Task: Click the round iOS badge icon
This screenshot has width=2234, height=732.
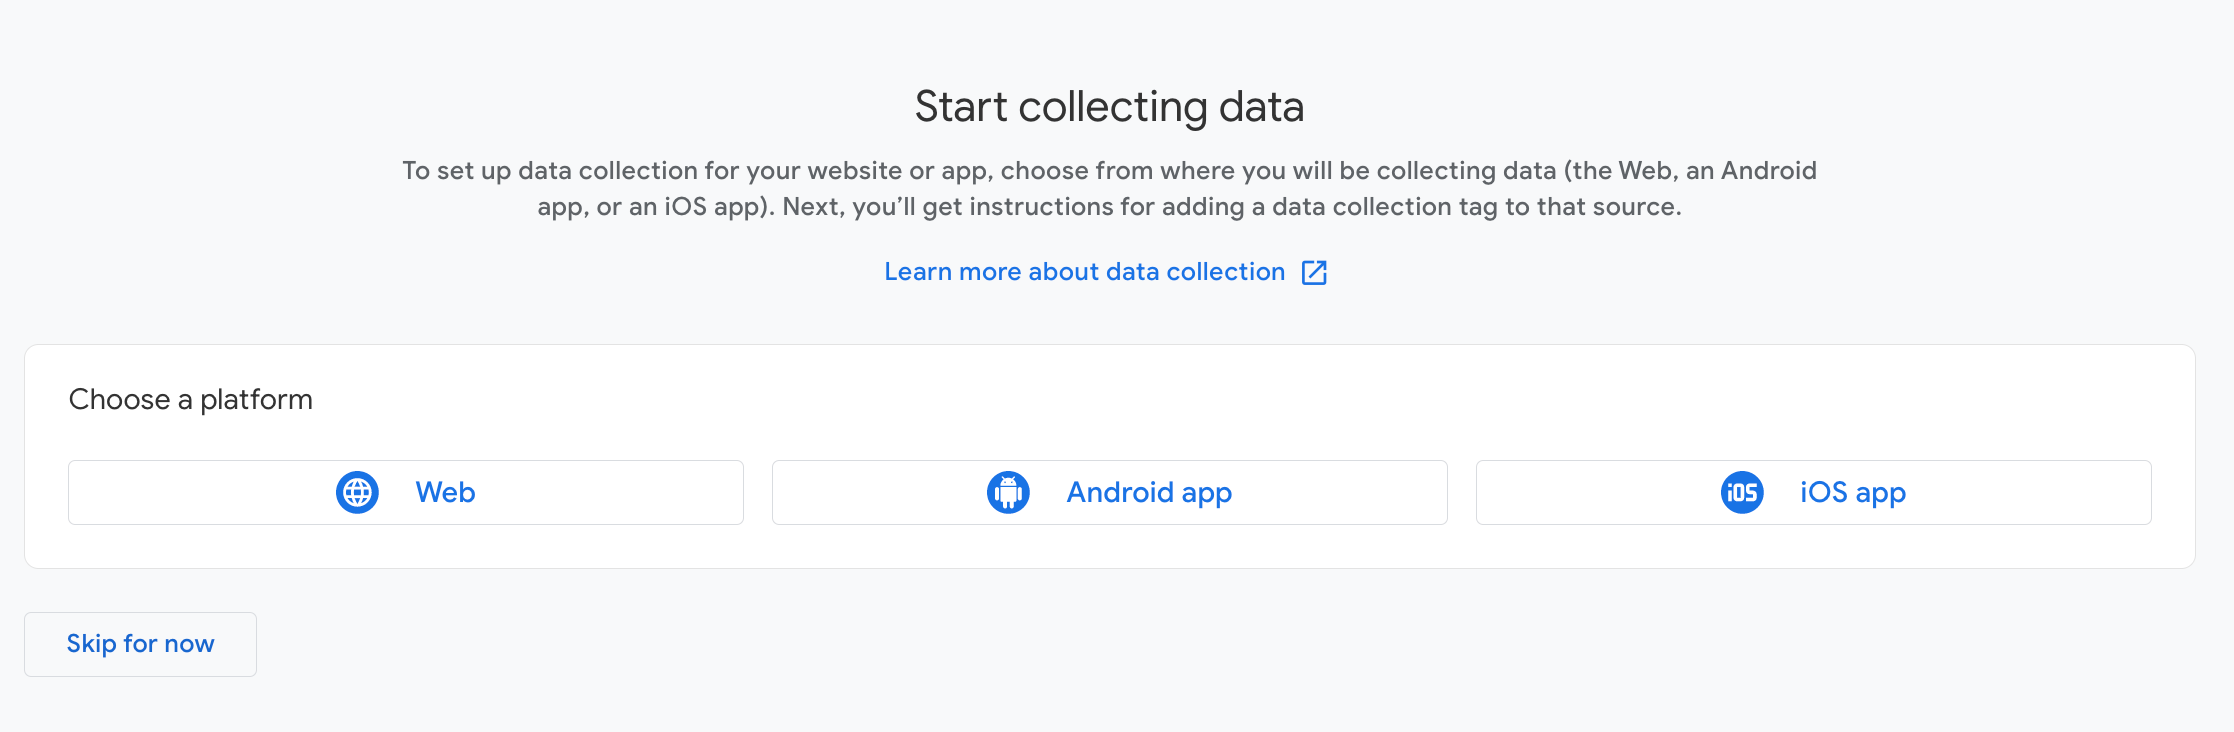Action: (1742, 493)
